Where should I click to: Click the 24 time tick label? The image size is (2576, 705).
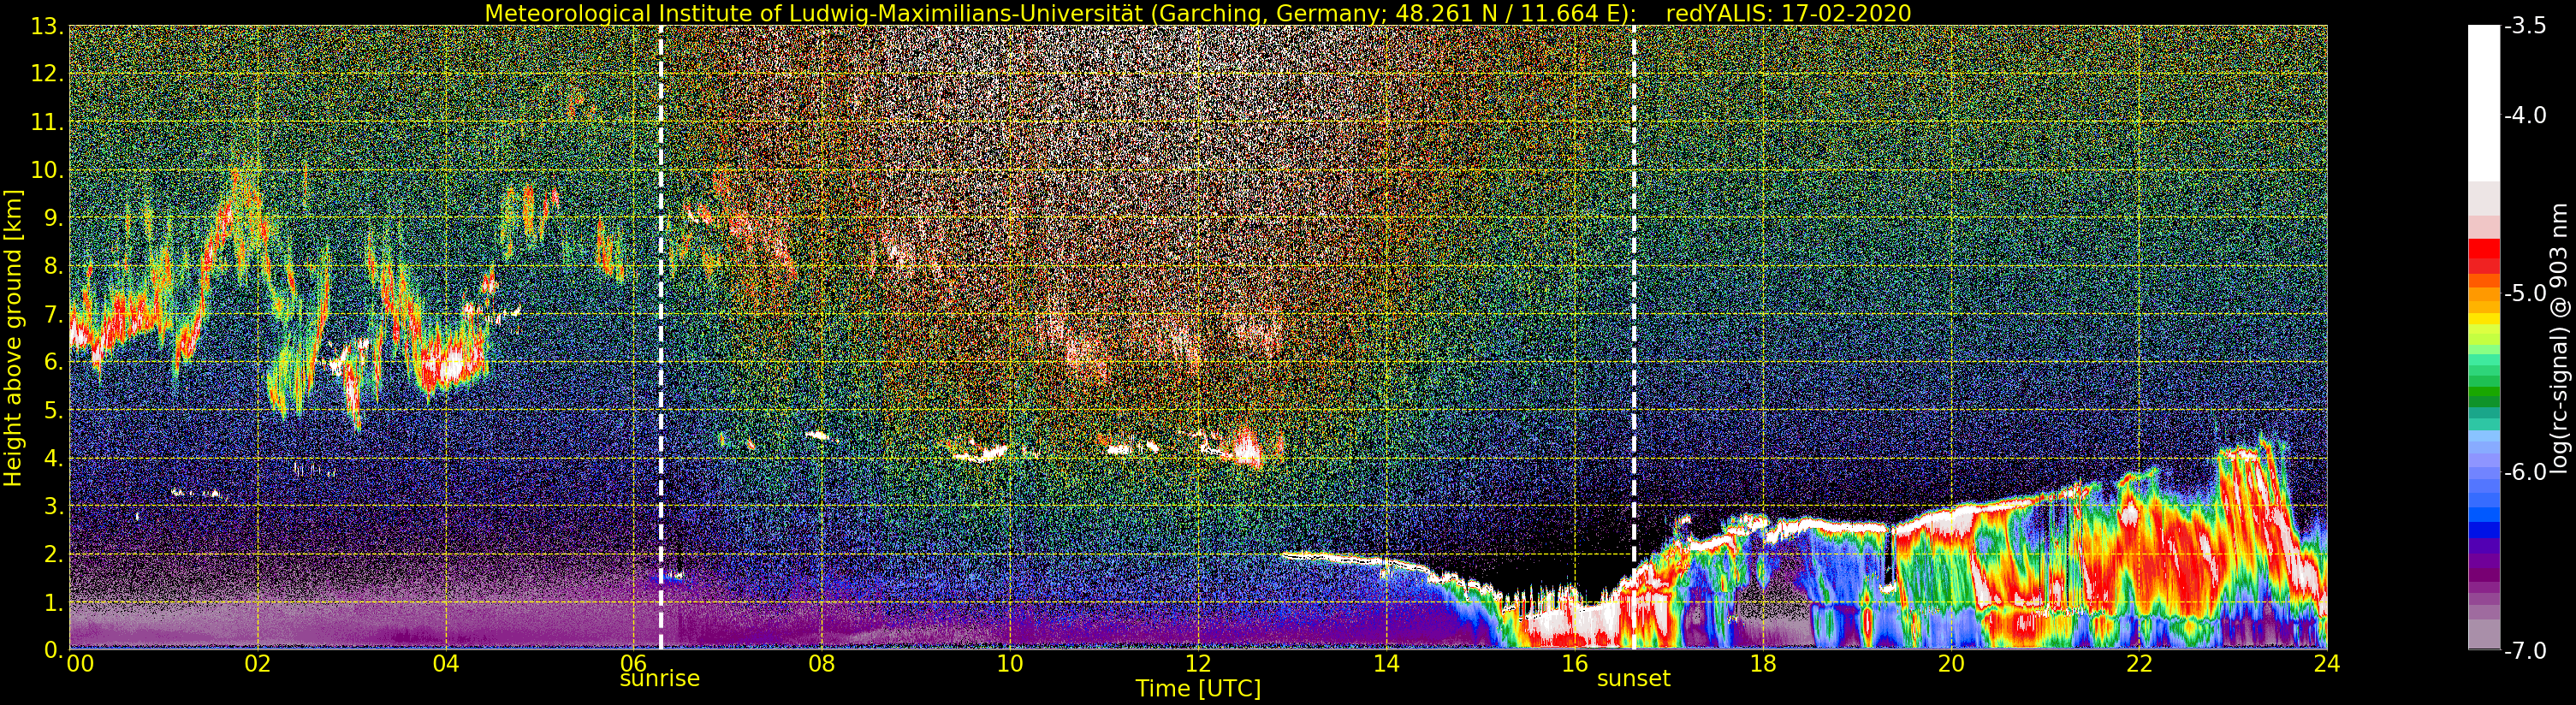tap(2327, 664)
